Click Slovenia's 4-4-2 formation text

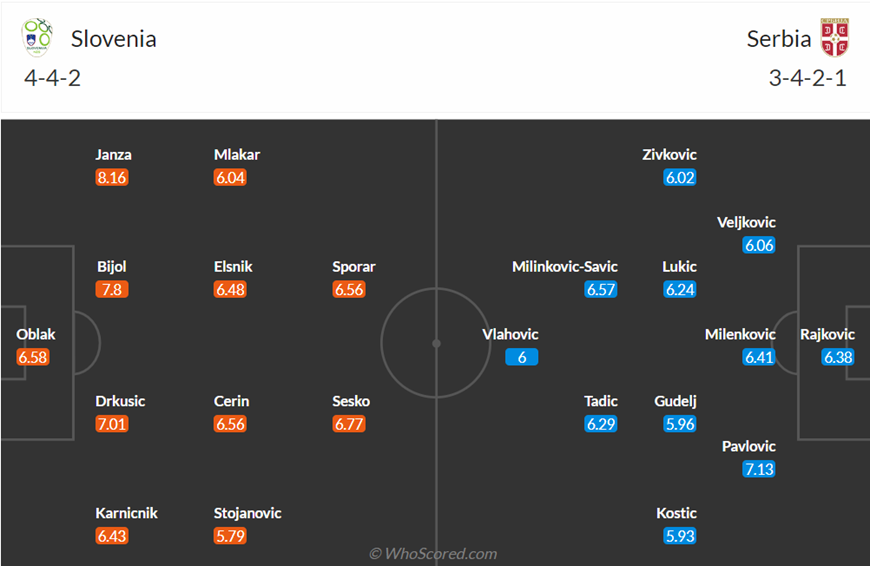53,78
